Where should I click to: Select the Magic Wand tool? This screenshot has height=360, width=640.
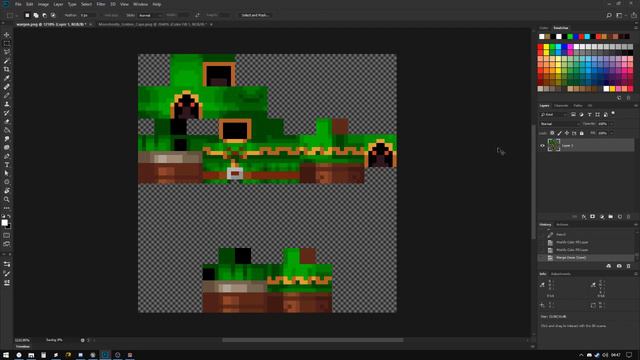pyautogui.click(x=7, y=61)
